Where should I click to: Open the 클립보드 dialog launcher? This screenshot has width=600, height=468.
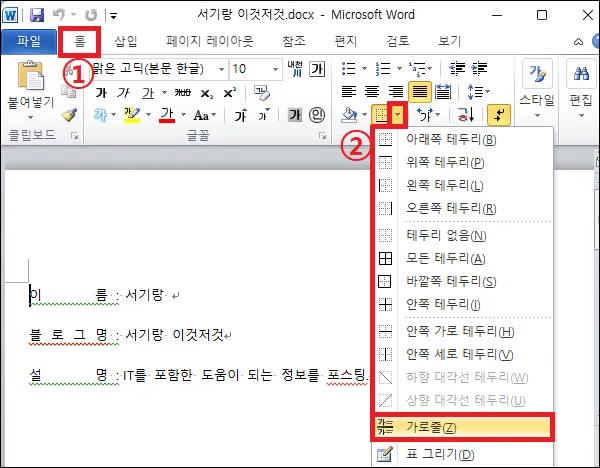(x=75, y=135)
